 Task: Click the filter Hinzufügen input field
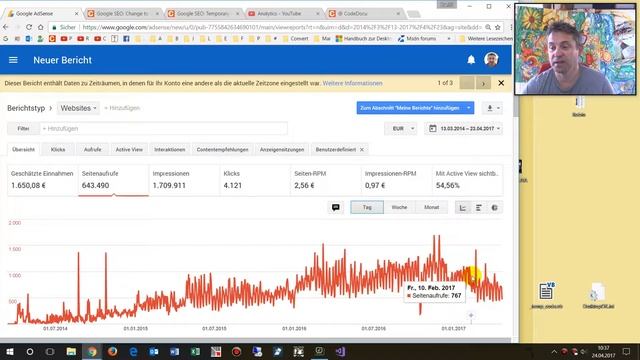(x=164, y=129)
